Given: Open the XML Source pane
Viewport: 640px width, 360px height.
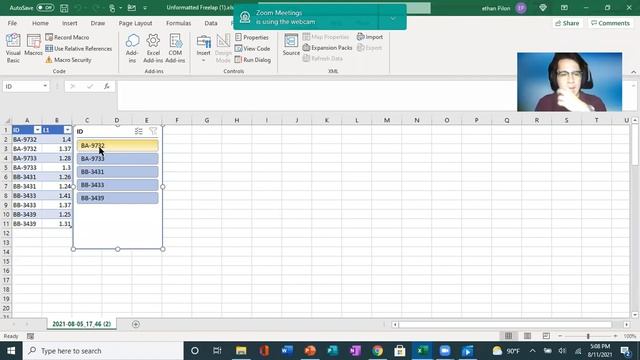Looking at the screenshot, I should [291, 45].
